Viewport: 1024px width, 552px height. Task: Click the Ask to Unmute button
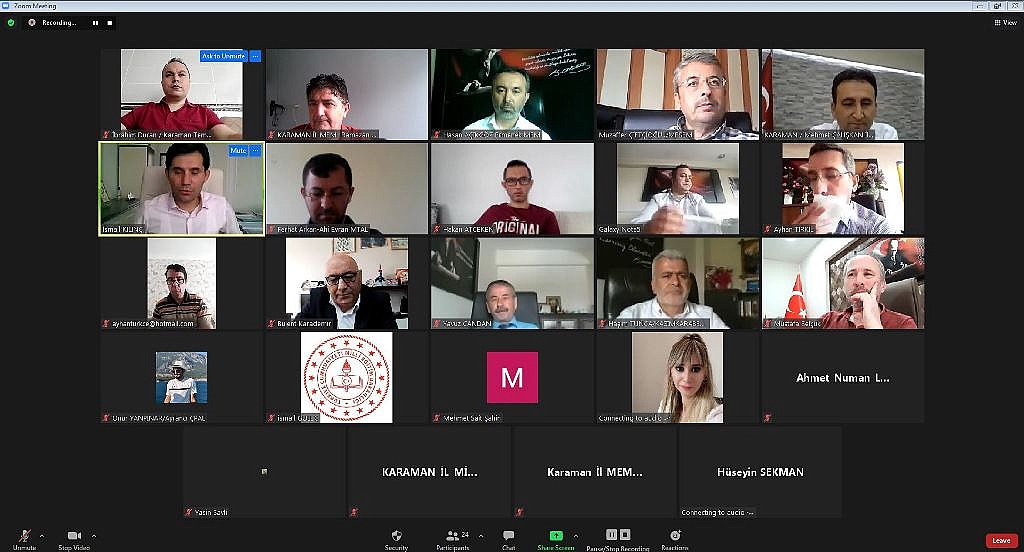pos(223,56)
